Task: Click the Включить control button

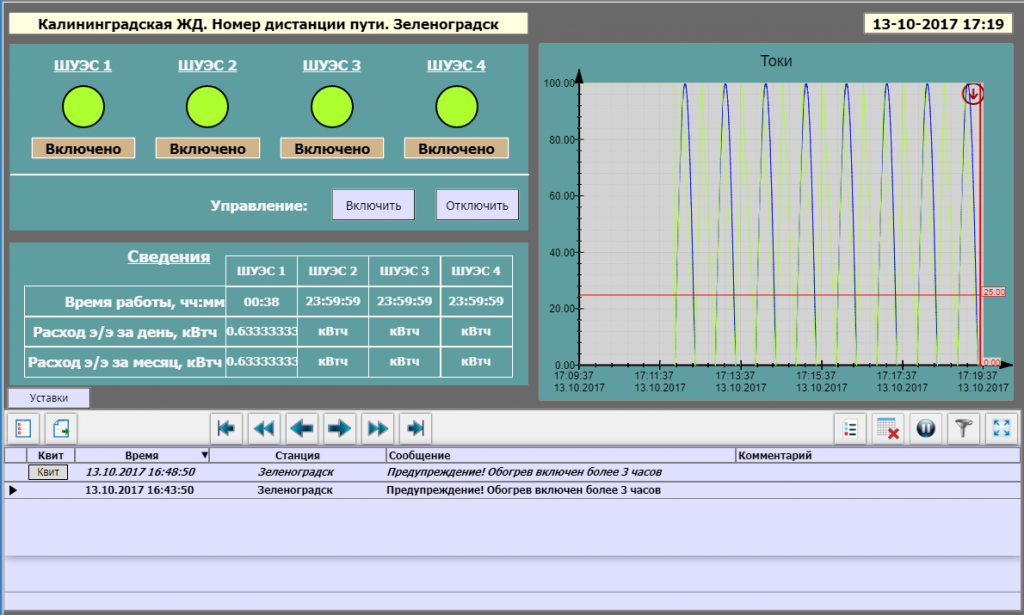Action: point(373,205)
